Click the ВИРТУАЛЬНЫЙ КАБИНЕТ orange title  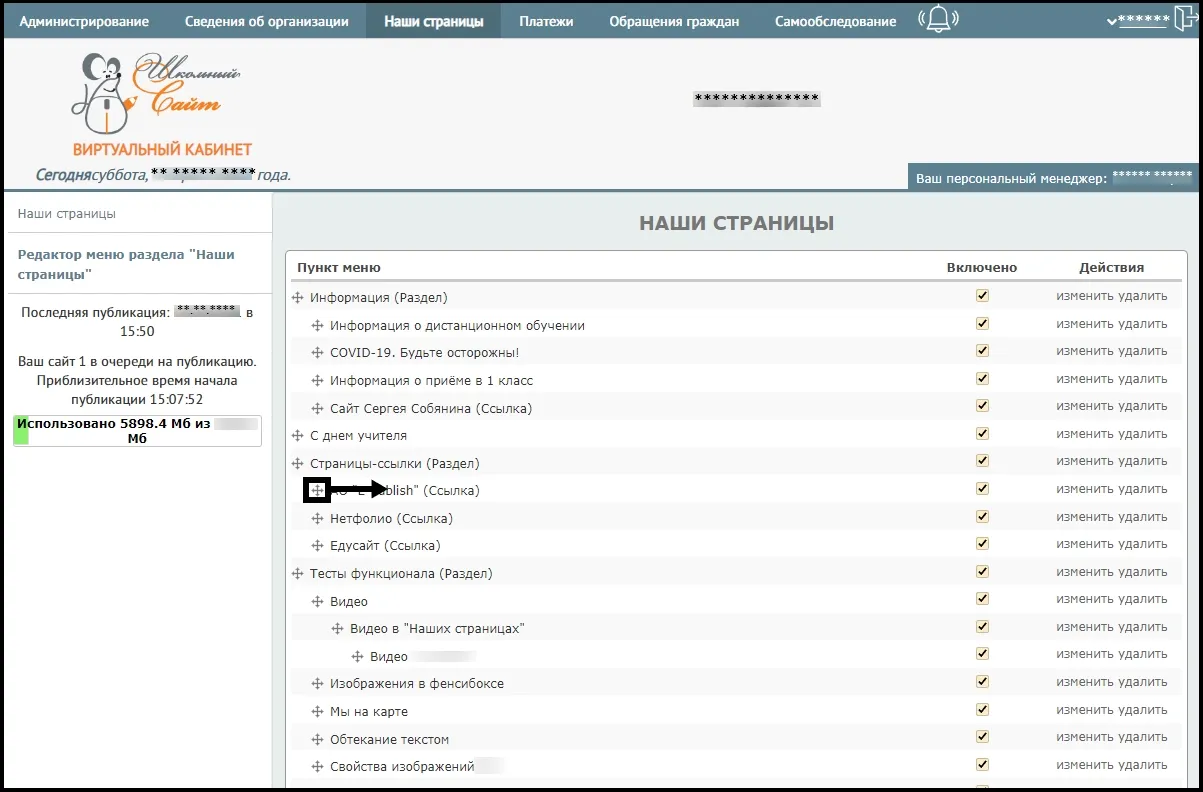(162, 150)
